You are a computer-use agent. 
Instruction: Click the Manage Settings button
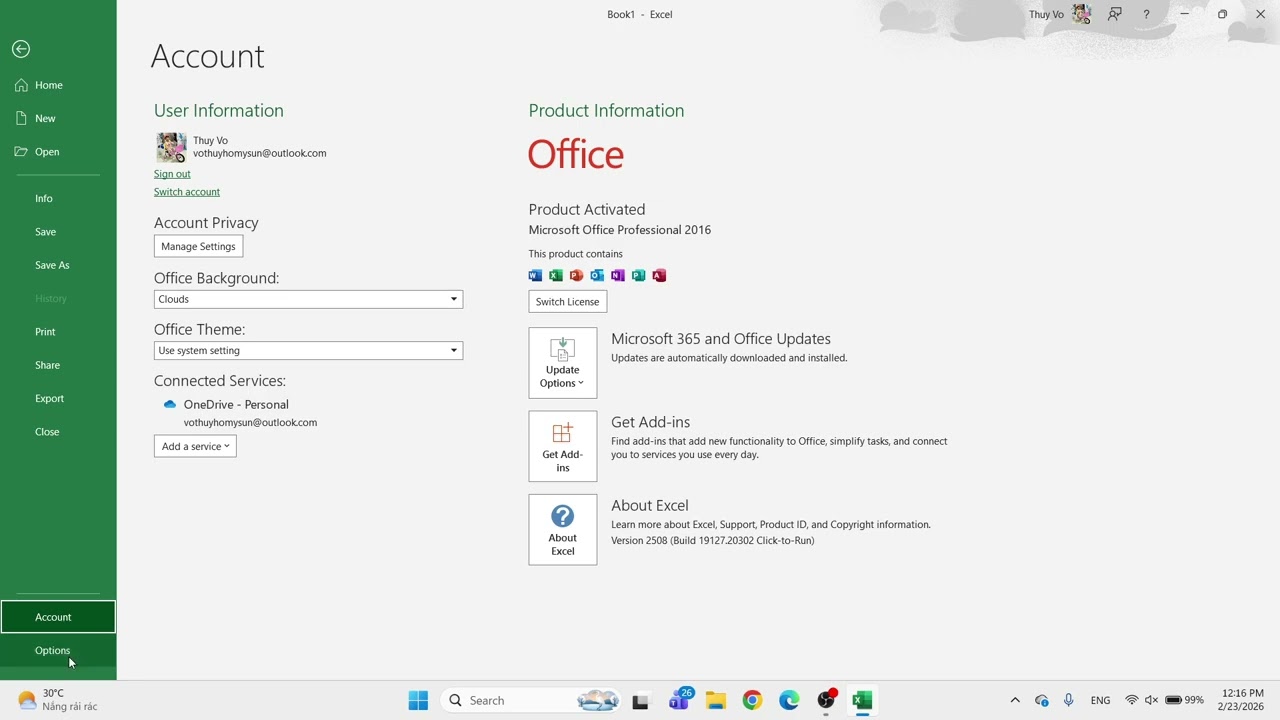(198, 246)
